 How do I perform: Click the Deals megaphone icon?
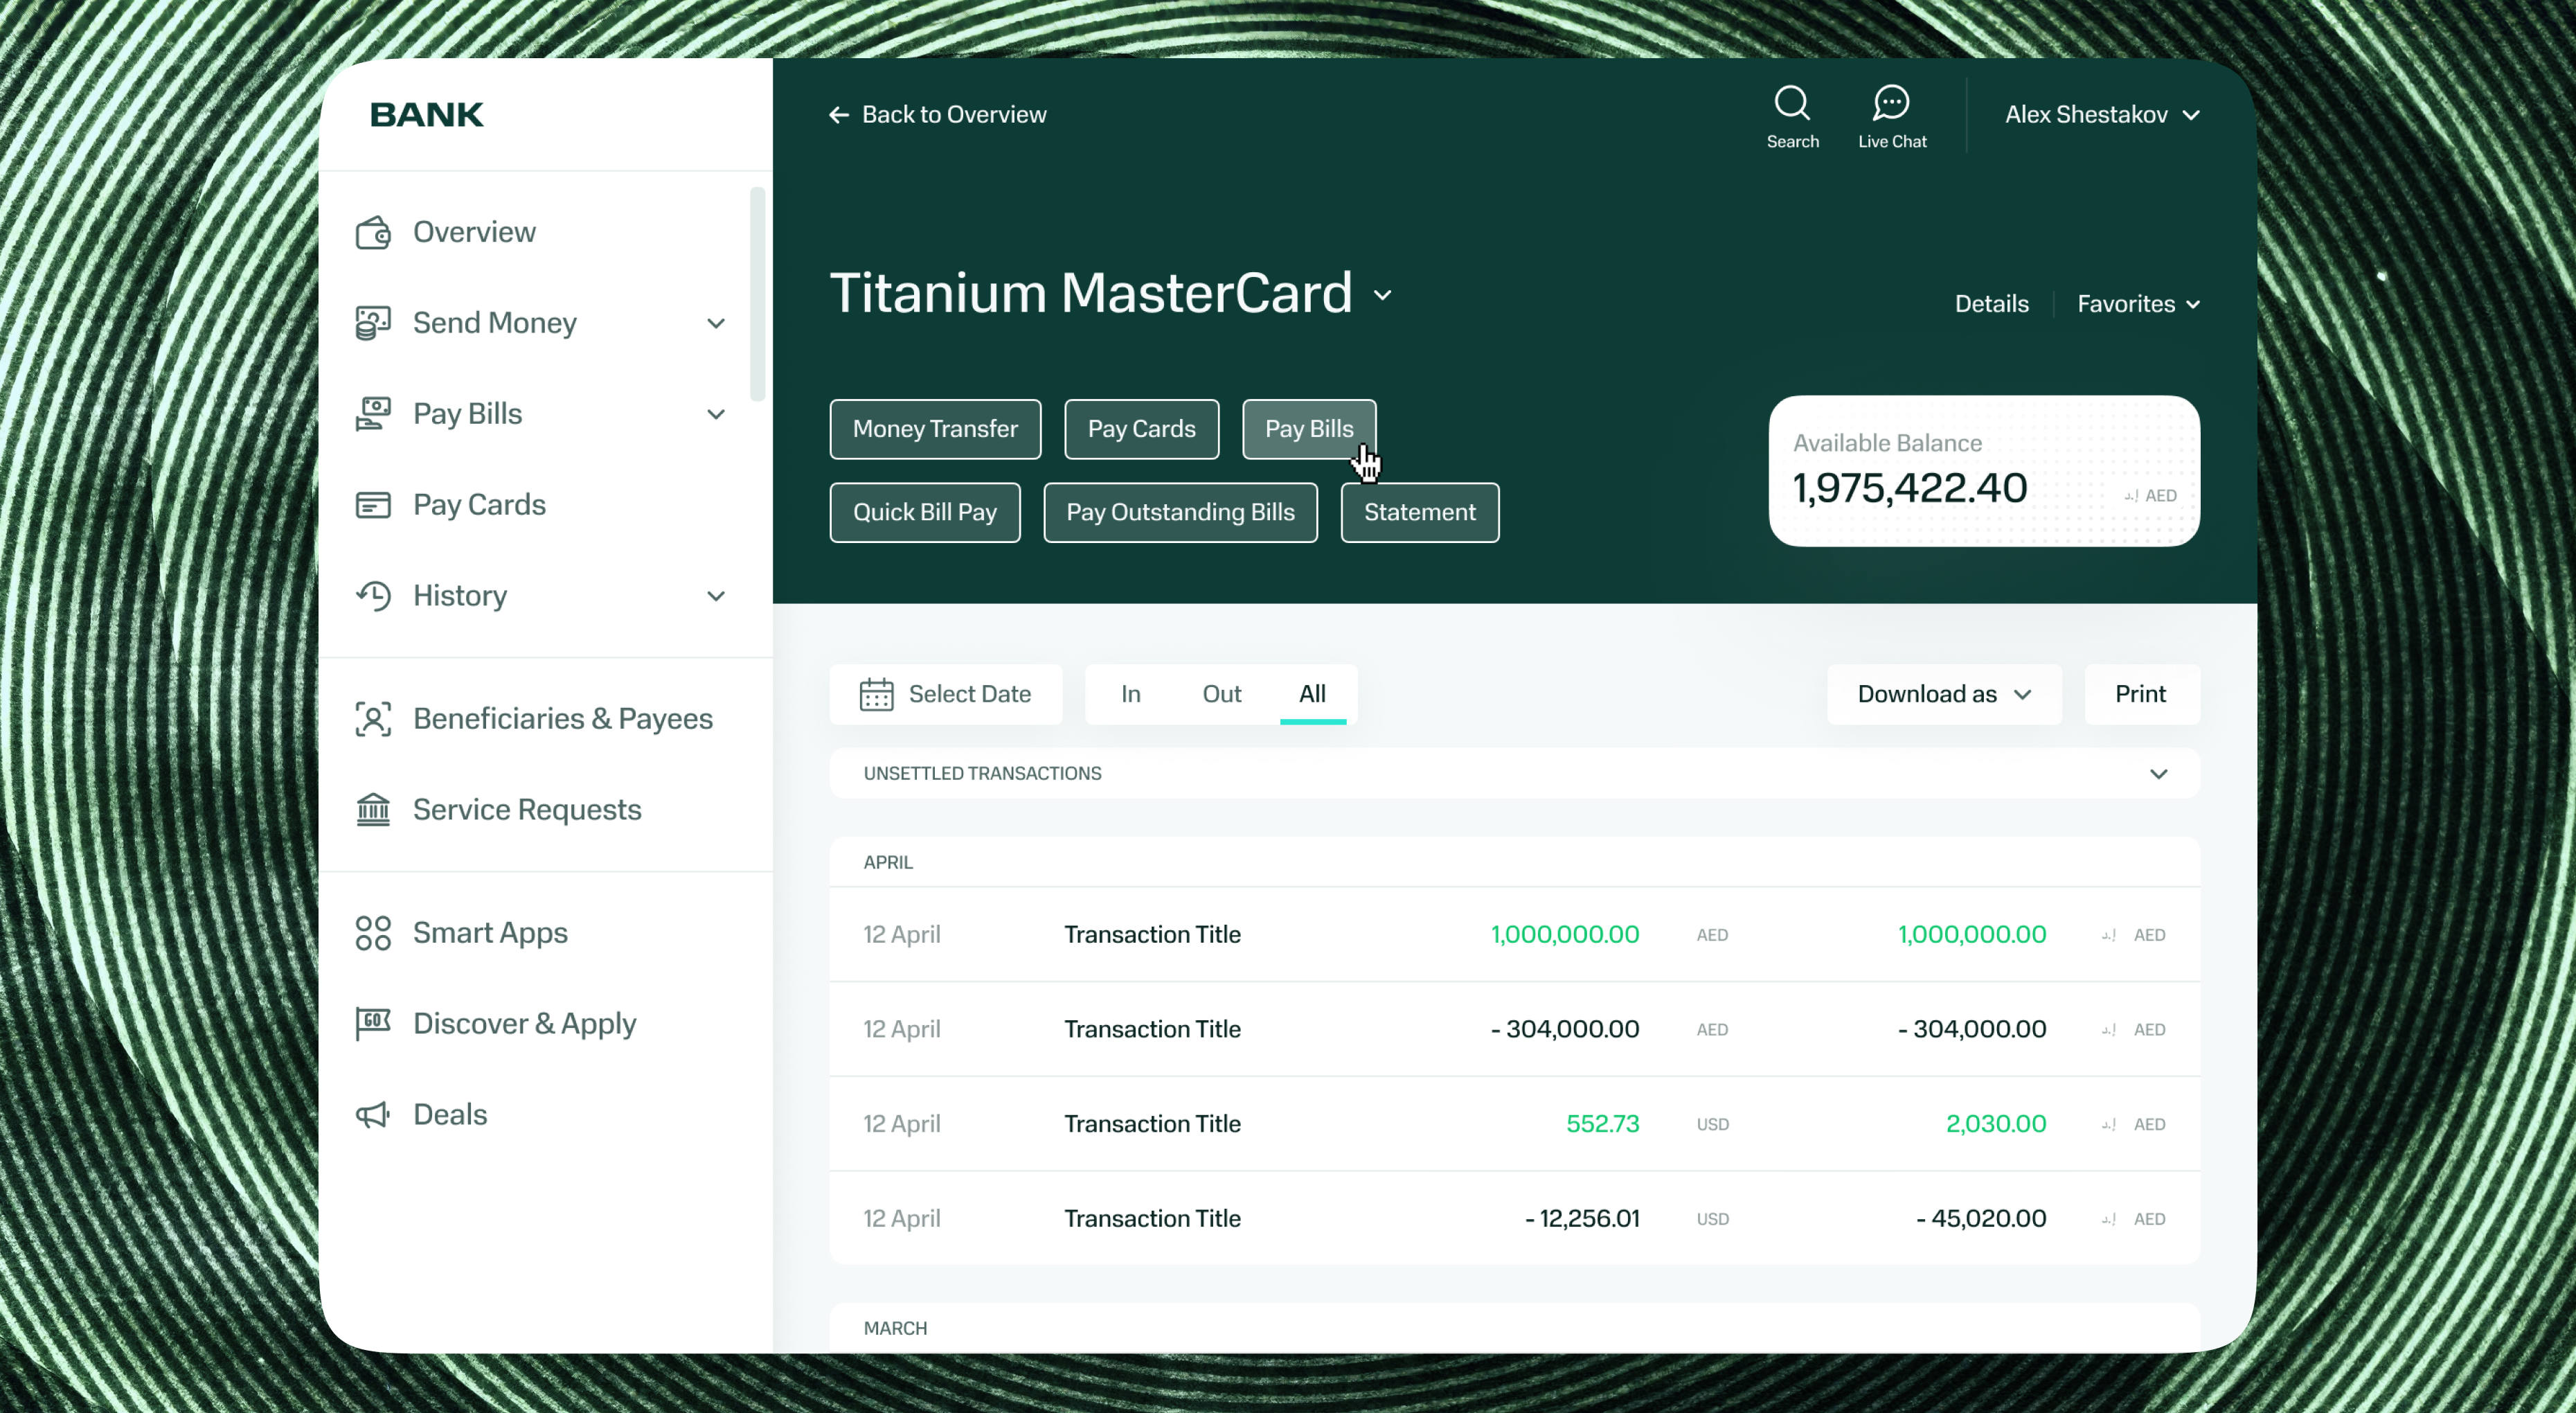[373, 1115]
